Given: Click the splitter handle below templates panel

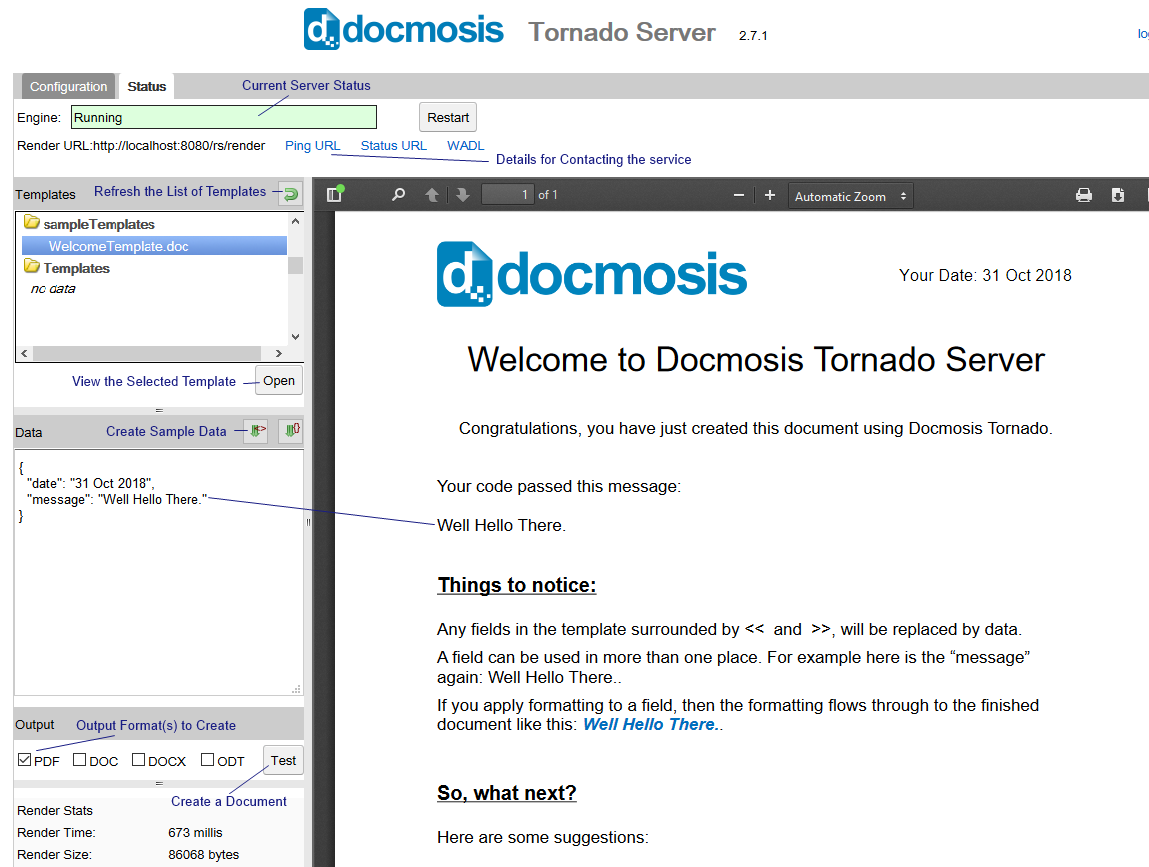Looking at the screenshot, I should pos(159,410).
